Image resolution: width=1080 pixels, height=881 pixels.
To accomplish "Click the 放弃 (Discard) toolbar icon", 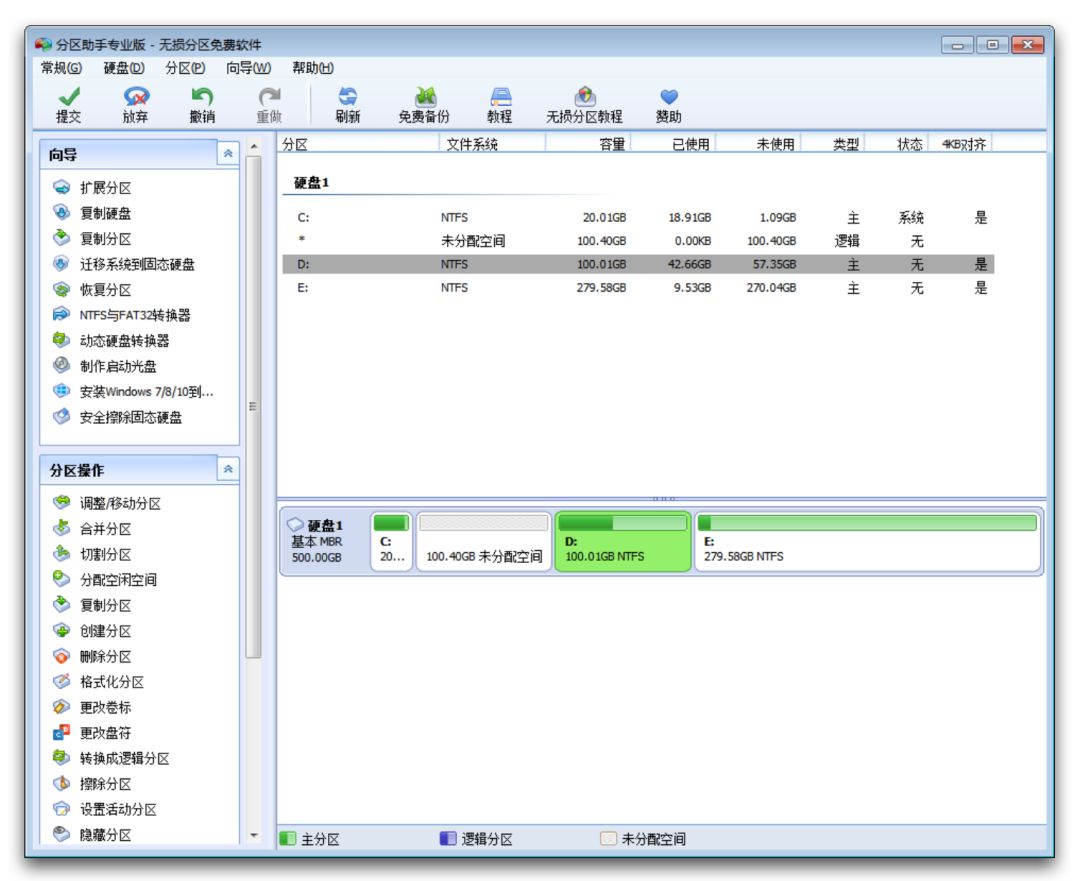I will pyautogui.click(x=136, y=97).
